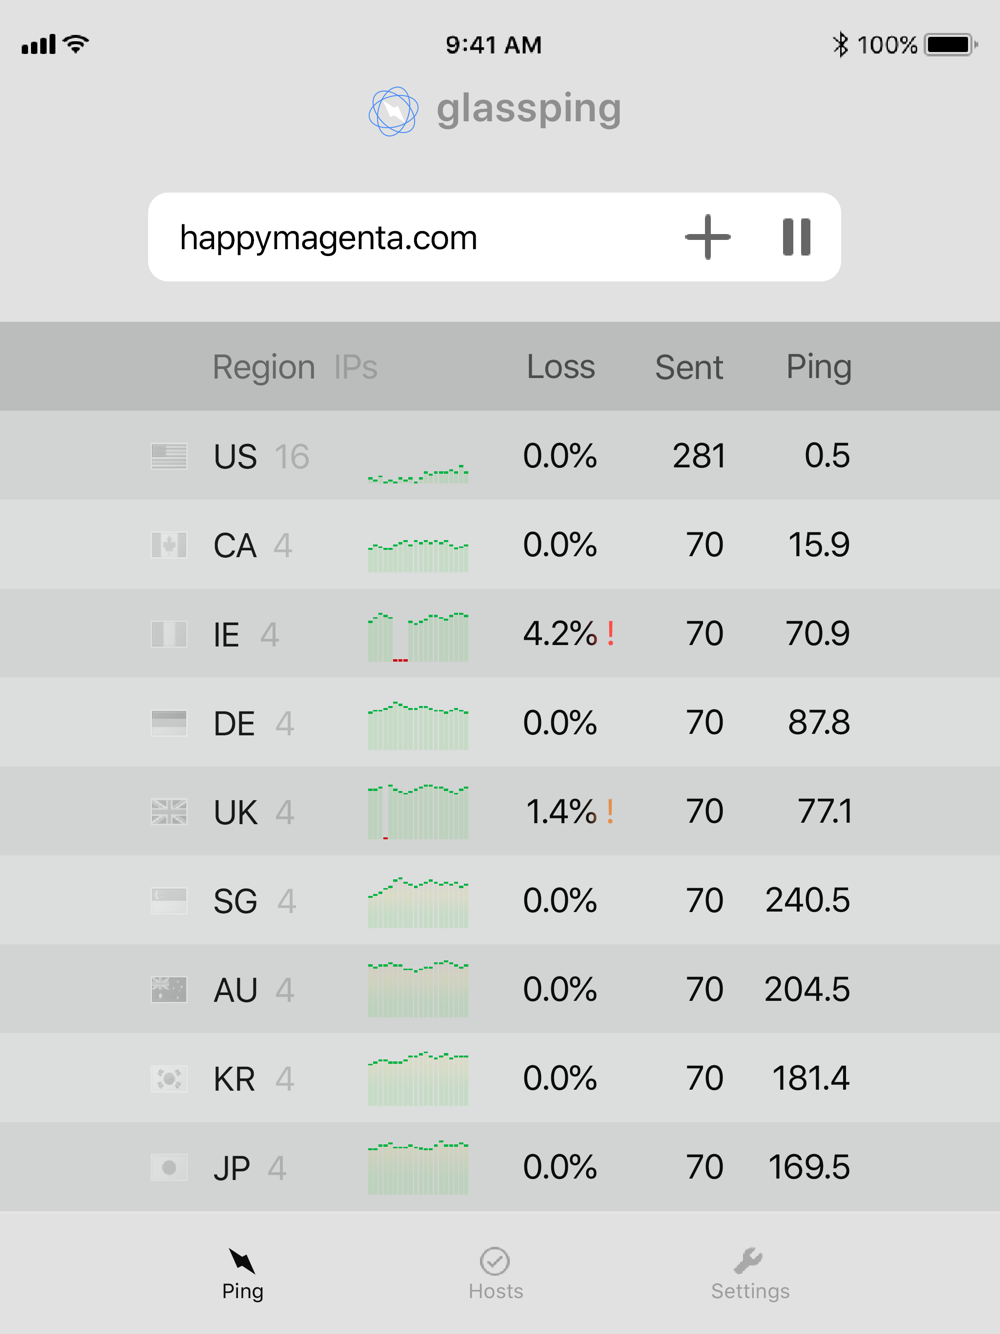This screenshot has height=1334, width=1000.
Task: Tap the plus icon to add host
Action: point(708,237)
